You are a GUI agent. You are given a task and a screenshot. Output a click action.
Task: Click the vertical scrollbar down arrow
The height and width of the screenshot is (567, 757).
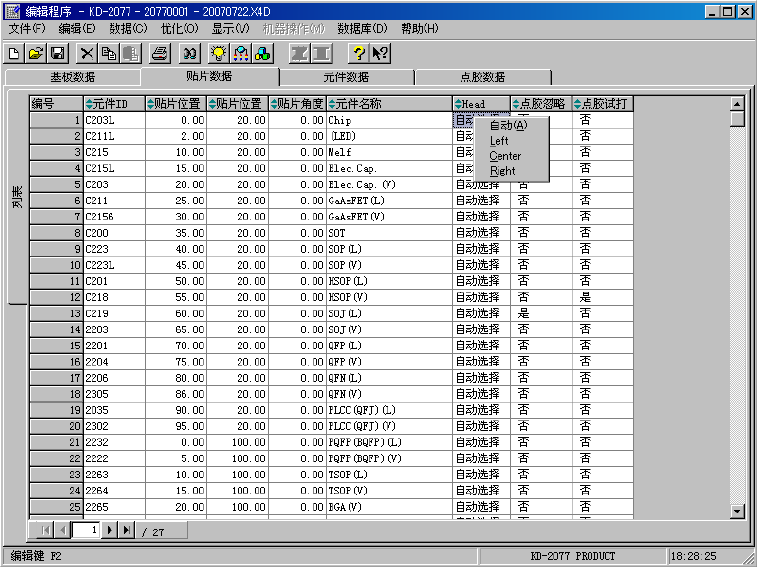tap(737, 511)
